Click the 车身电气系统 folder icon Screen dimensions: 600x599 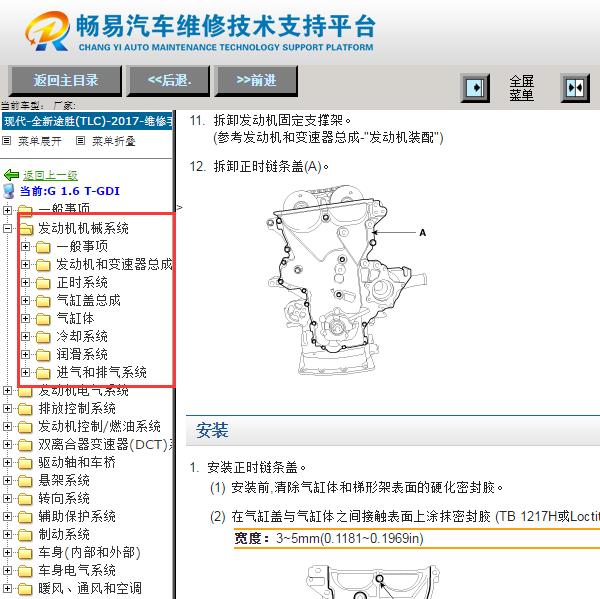(26, 571)
